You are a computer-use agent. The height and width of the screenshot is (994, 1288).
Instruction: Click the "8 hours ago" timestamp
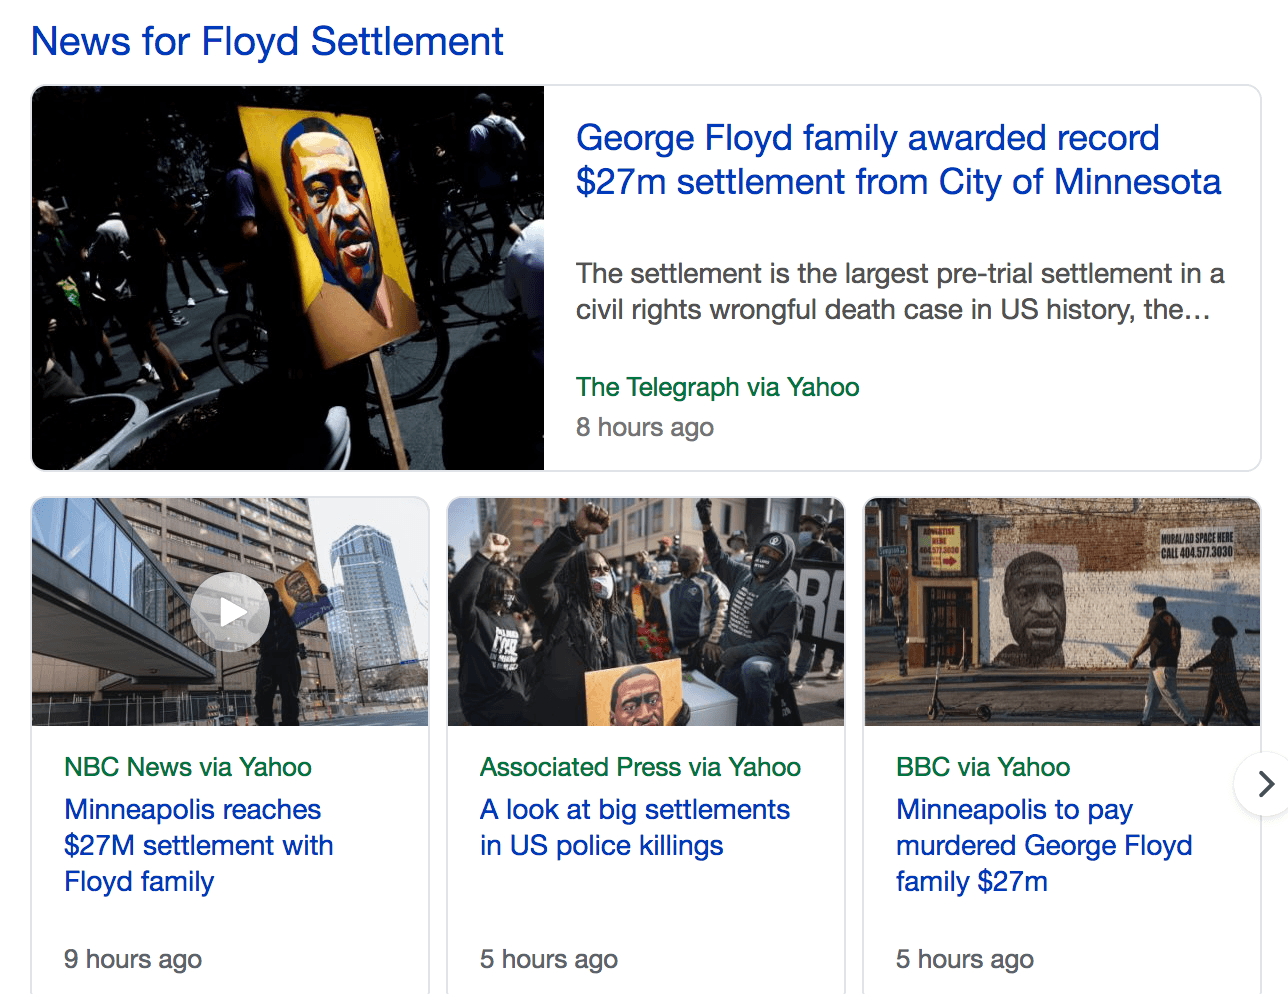point(644,427)
